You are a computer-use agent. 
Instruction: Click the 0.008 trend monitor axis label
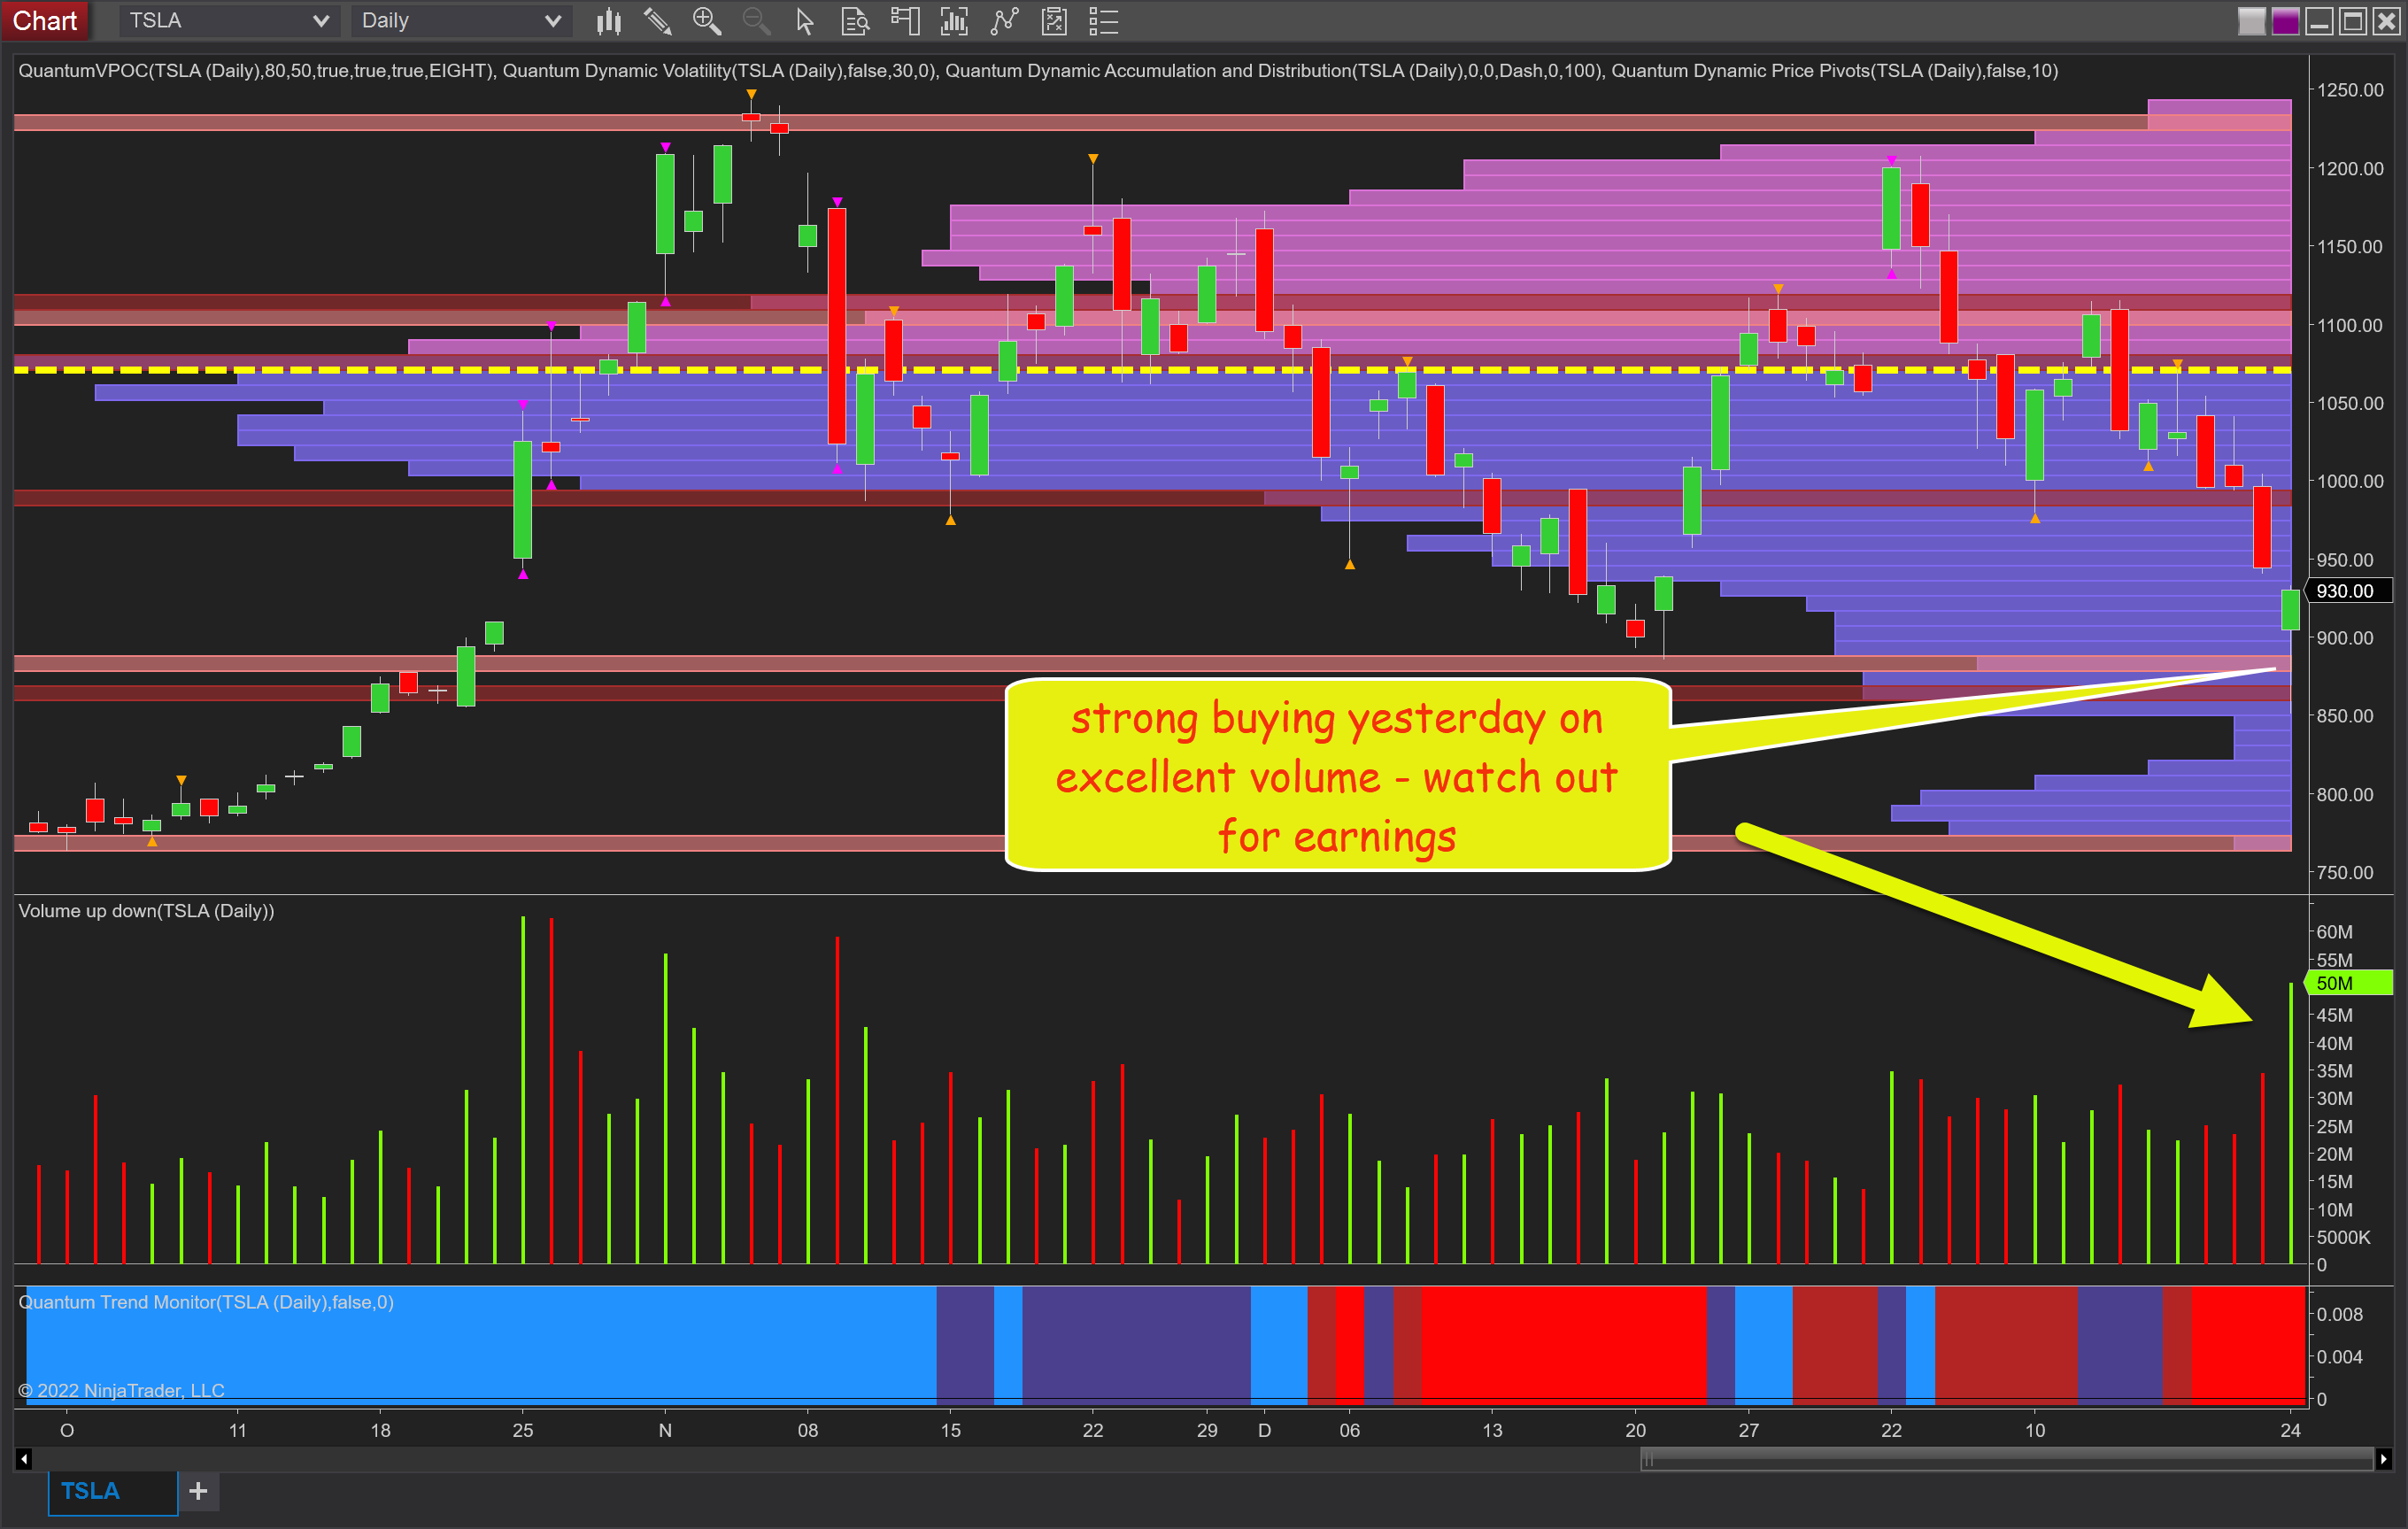click(2340, 1314)
